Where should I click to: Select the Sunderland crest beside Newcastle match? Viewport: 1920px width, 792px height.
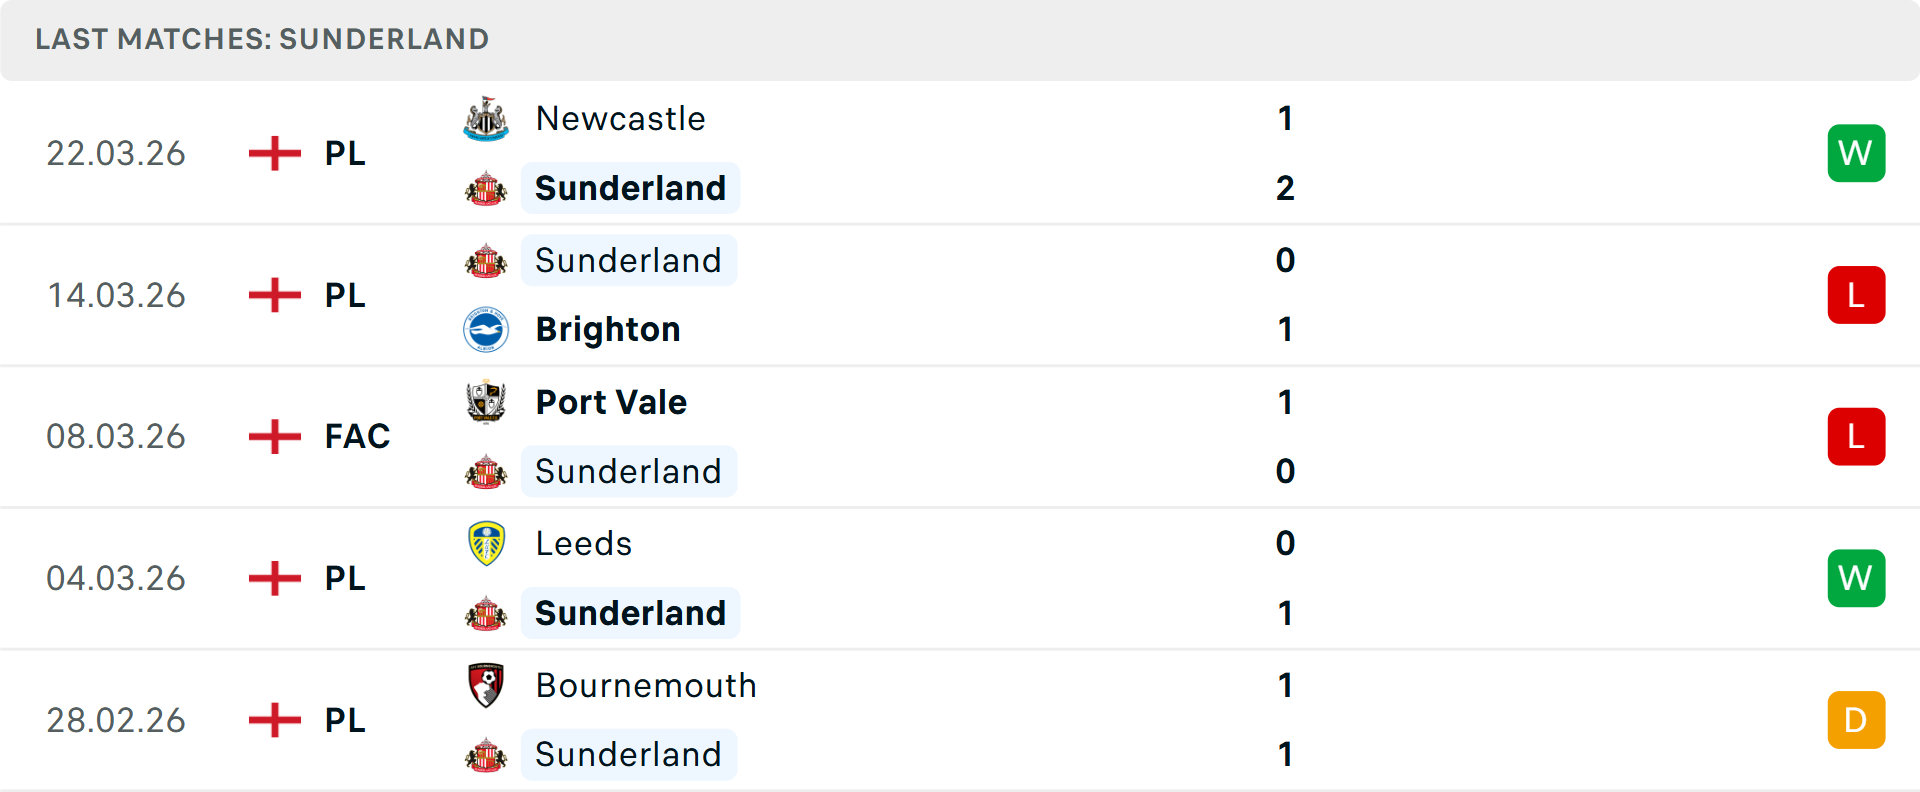486,188
